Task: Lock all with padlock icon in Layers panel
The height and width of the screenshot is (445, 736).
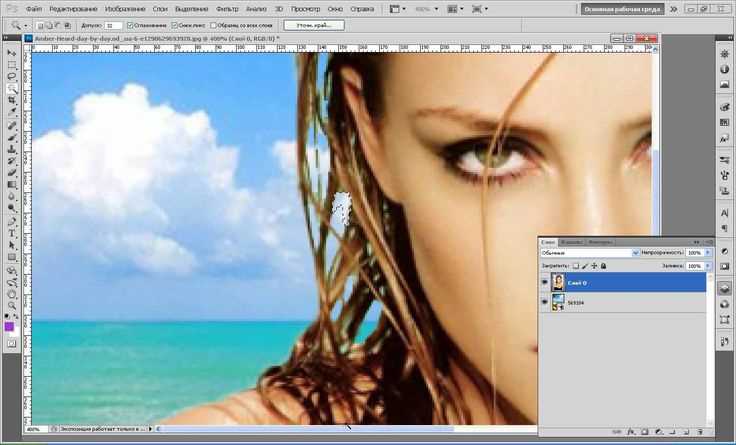Action: point(604,266)
